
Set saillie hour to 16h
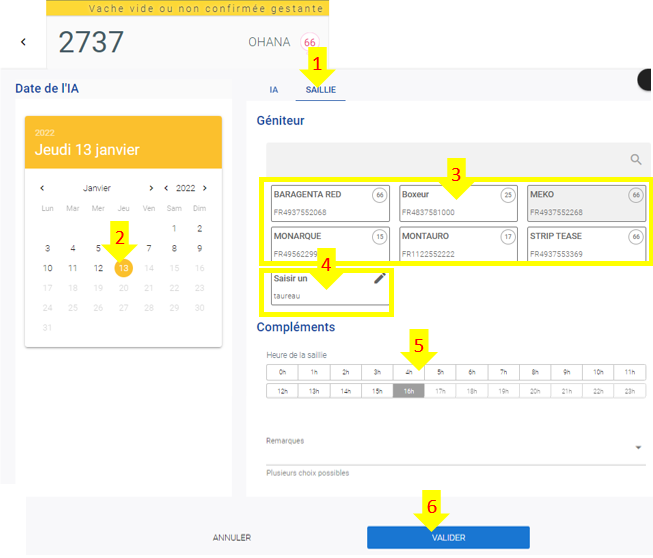409,391
